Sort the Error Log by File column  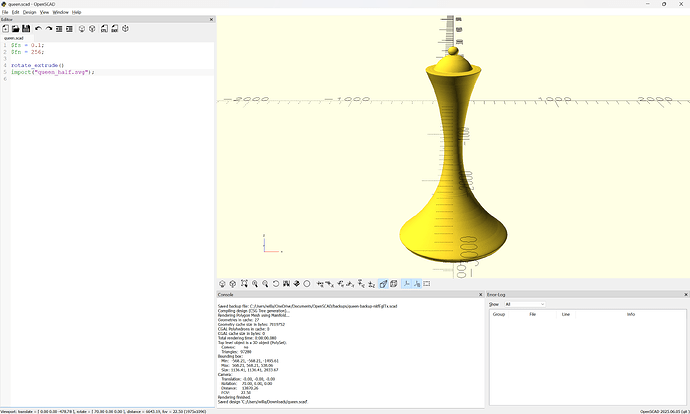pos(532,314)
